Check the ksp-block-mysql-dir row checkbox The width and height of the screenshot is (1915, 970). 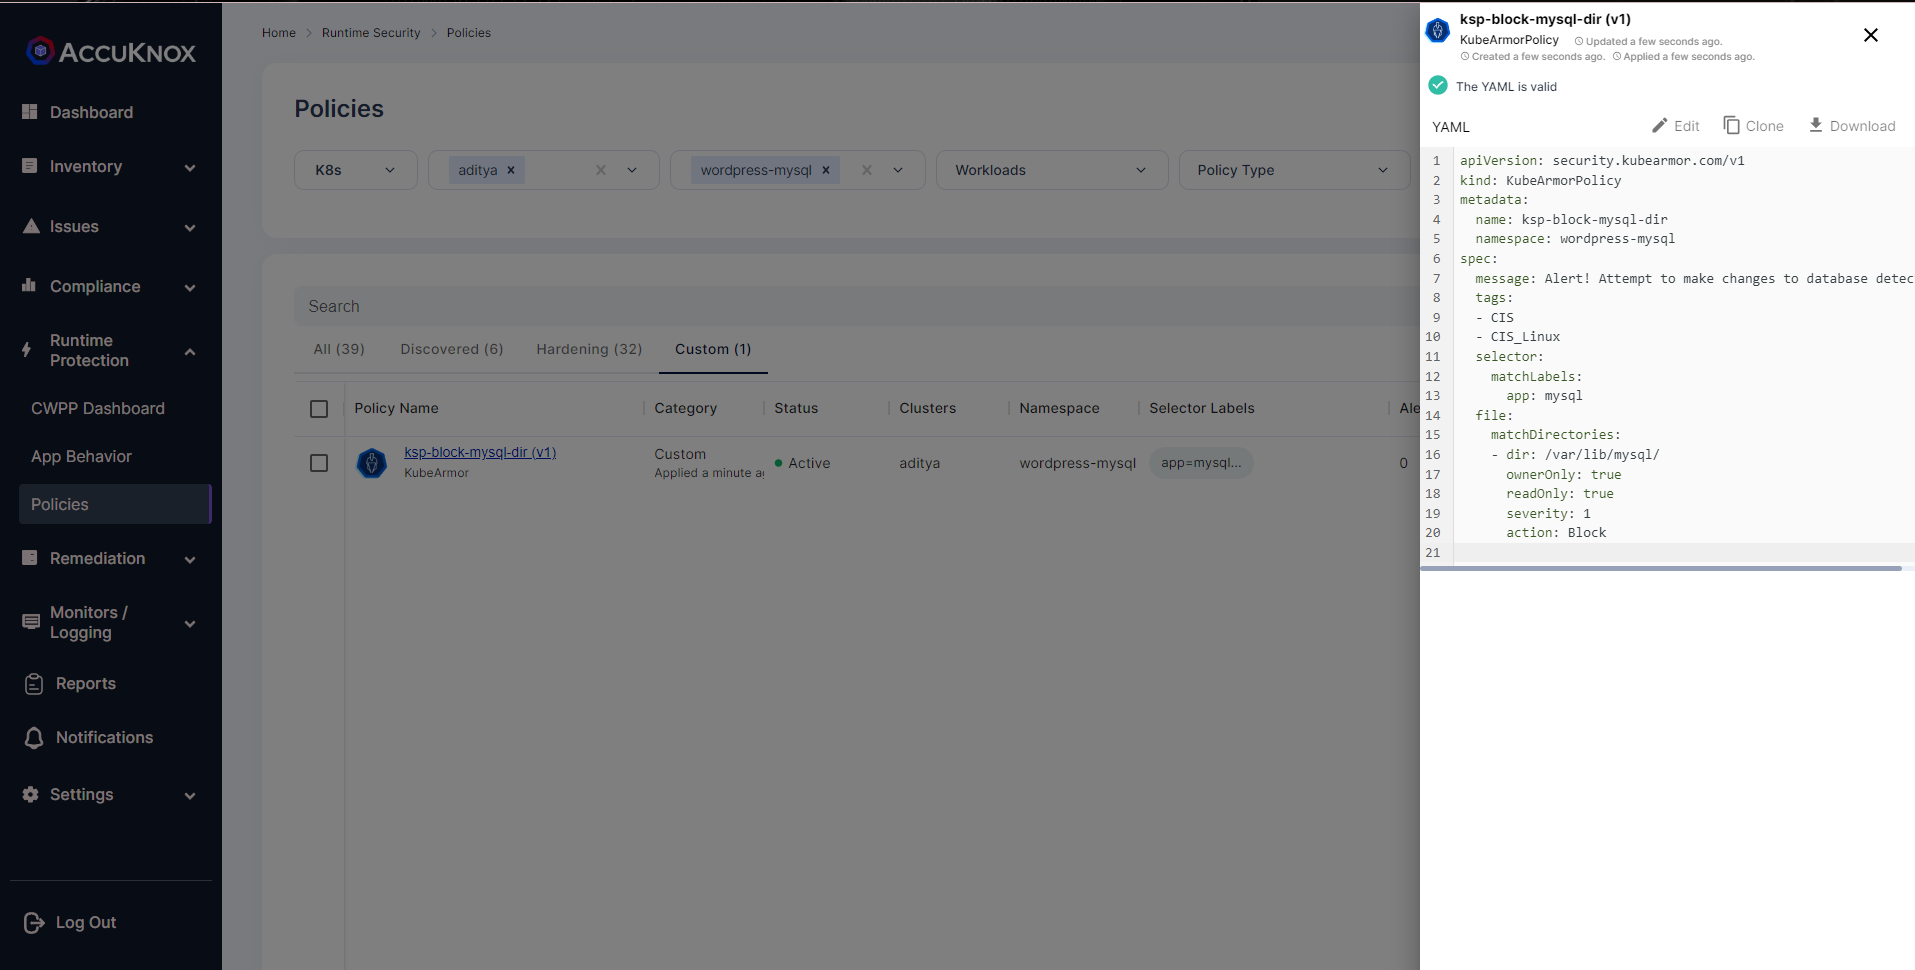[319, 463]
